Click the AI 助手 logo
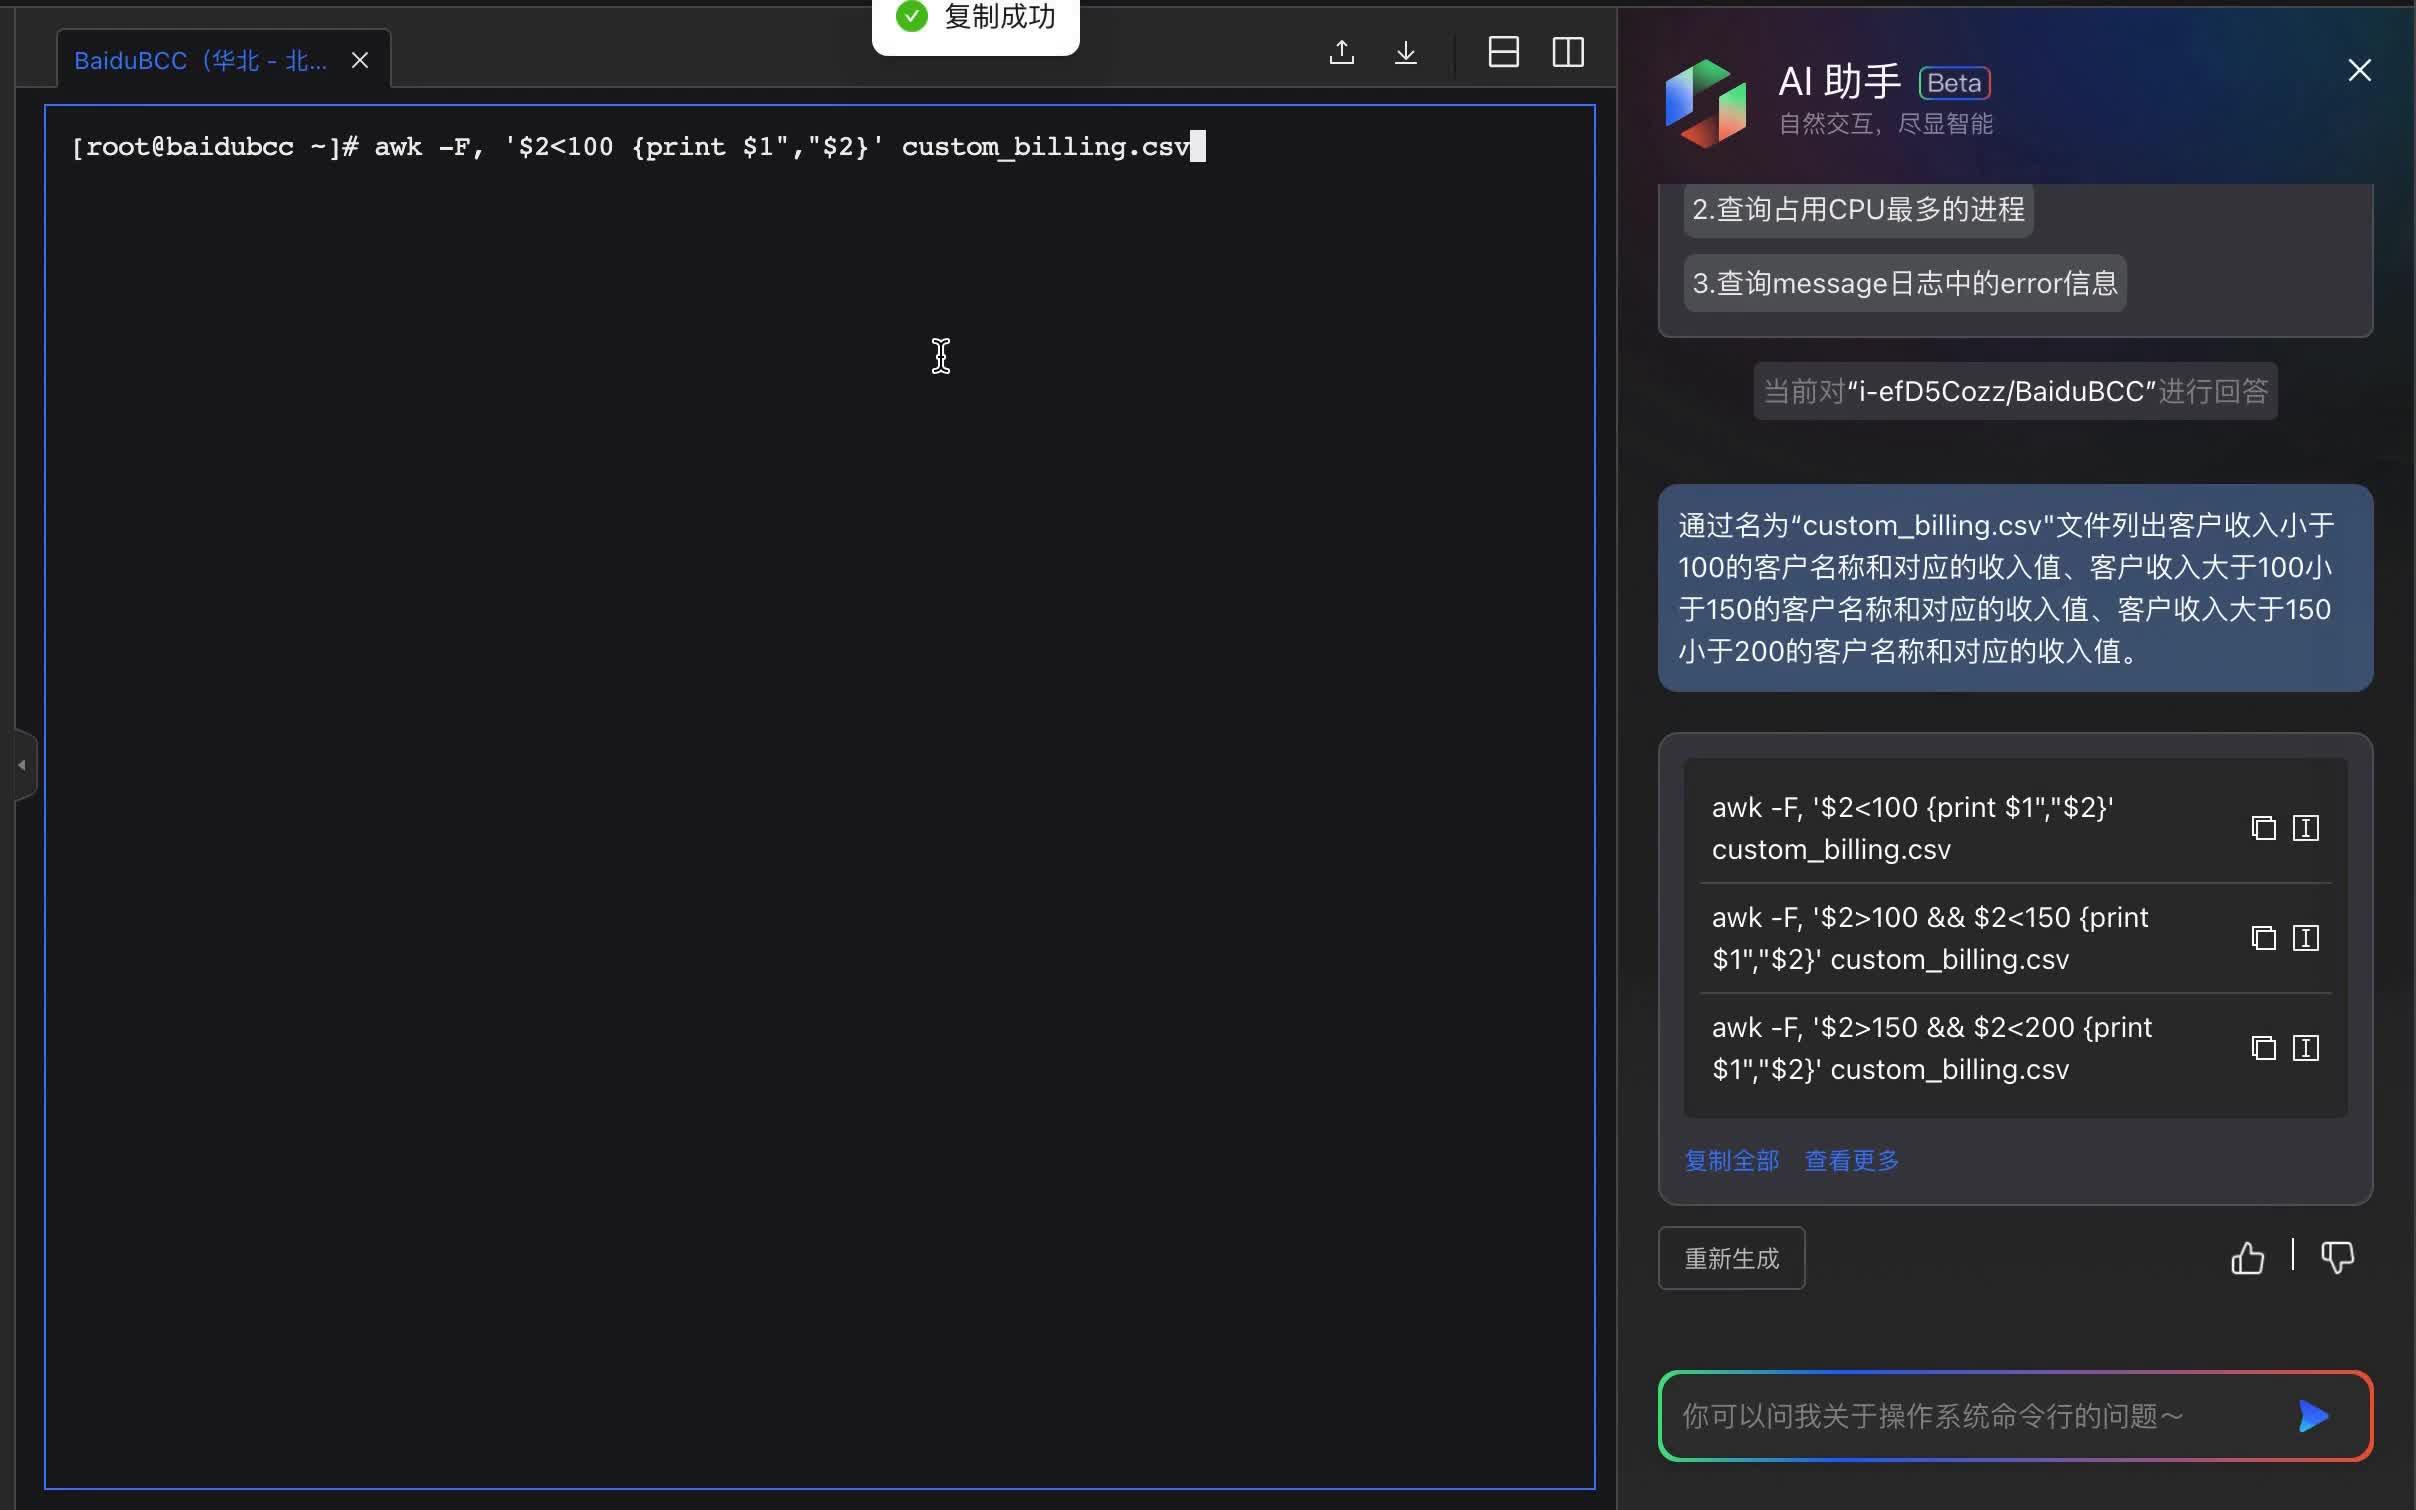The image size is (2416, 1510). (x=1705, y=102)
